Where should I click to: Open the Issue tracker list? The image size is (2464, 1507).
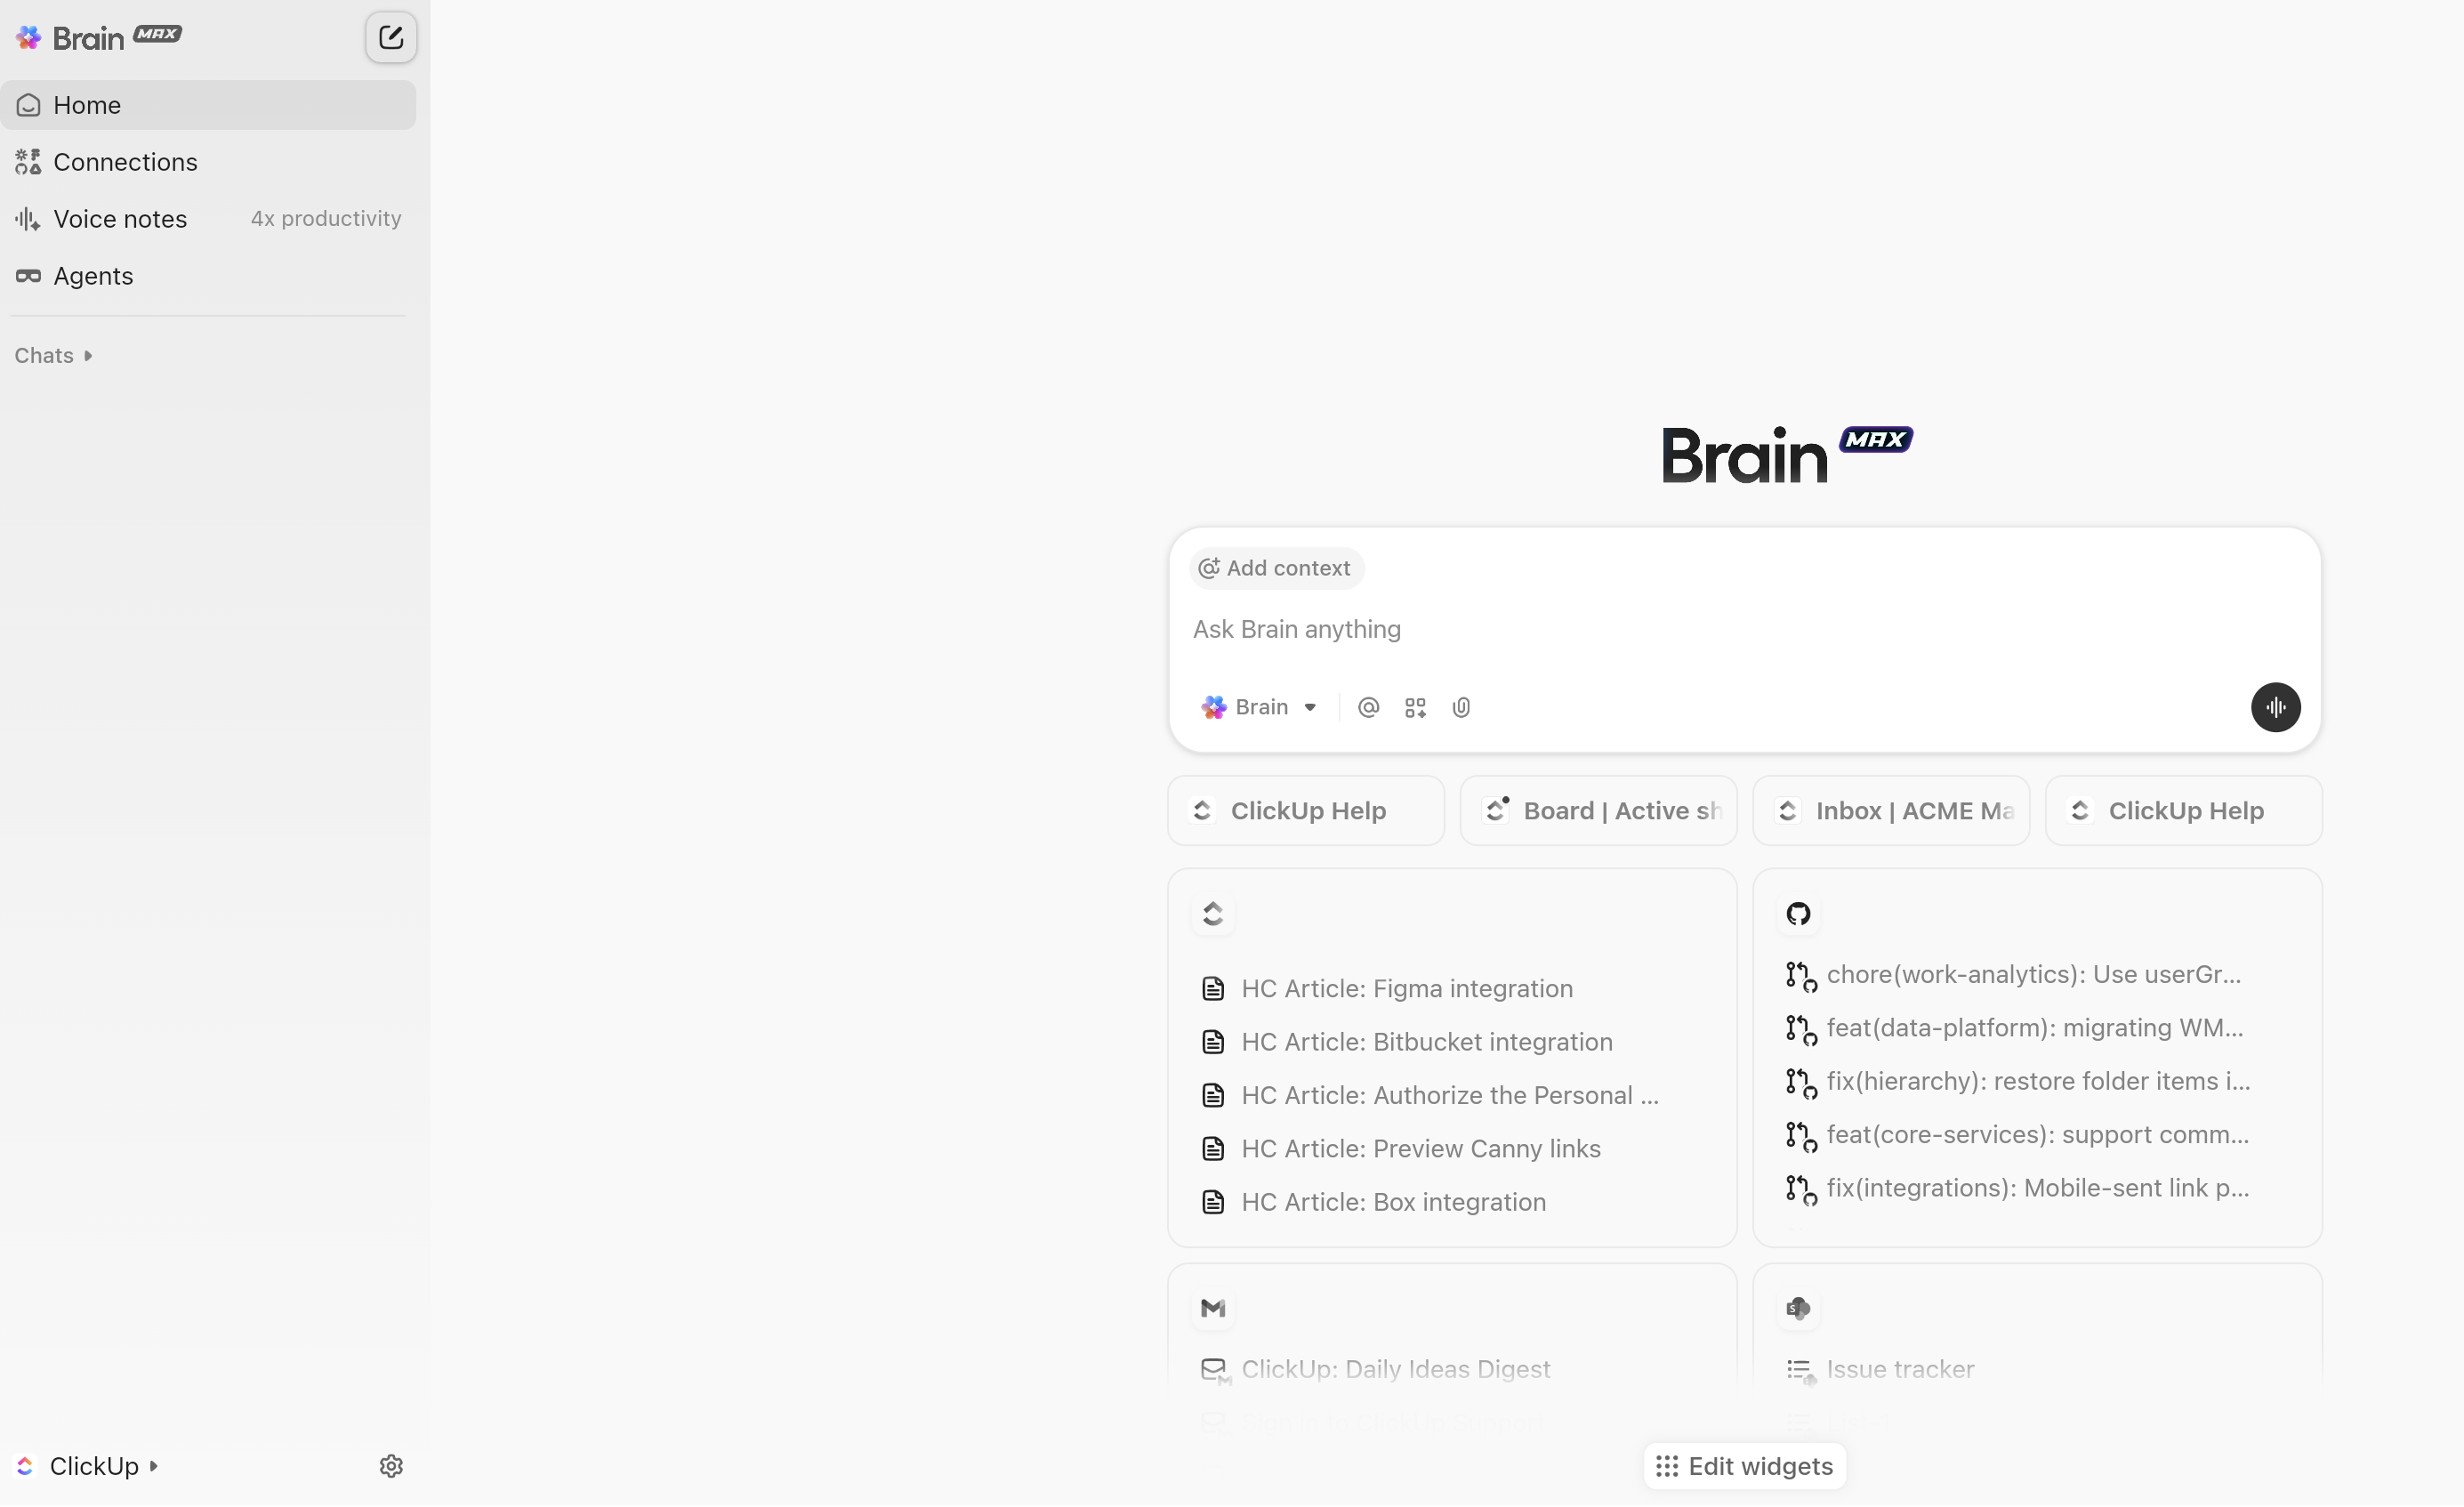coord(1900,1370)
